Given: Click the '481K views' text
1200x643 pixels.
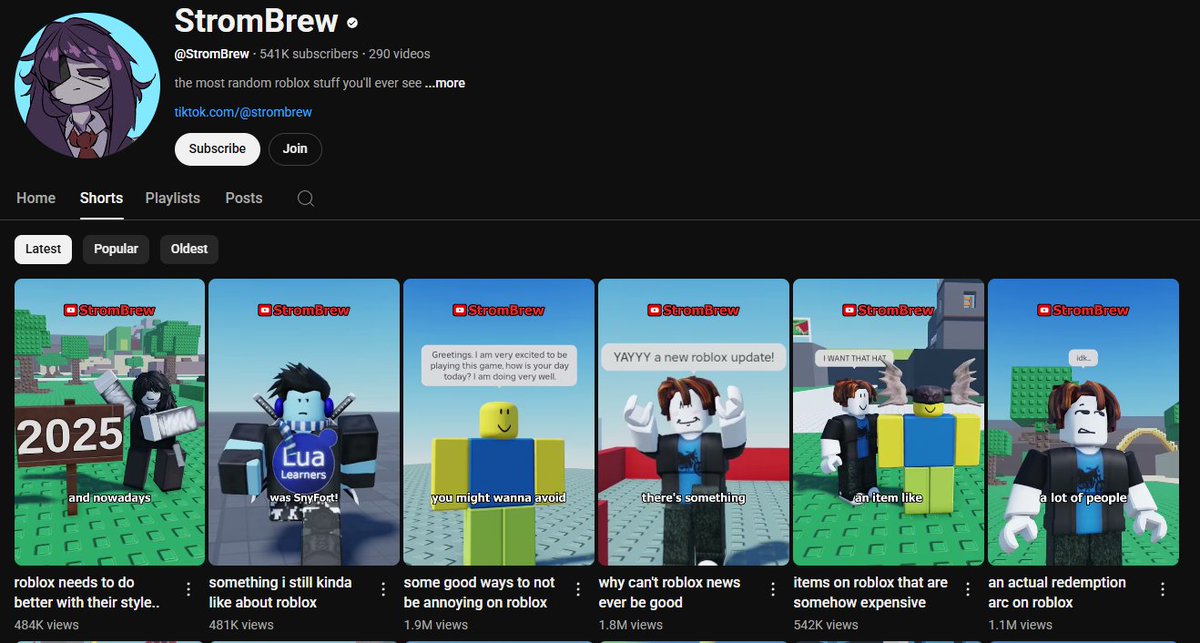Looking at the screenshot, I should pos(241,624).
